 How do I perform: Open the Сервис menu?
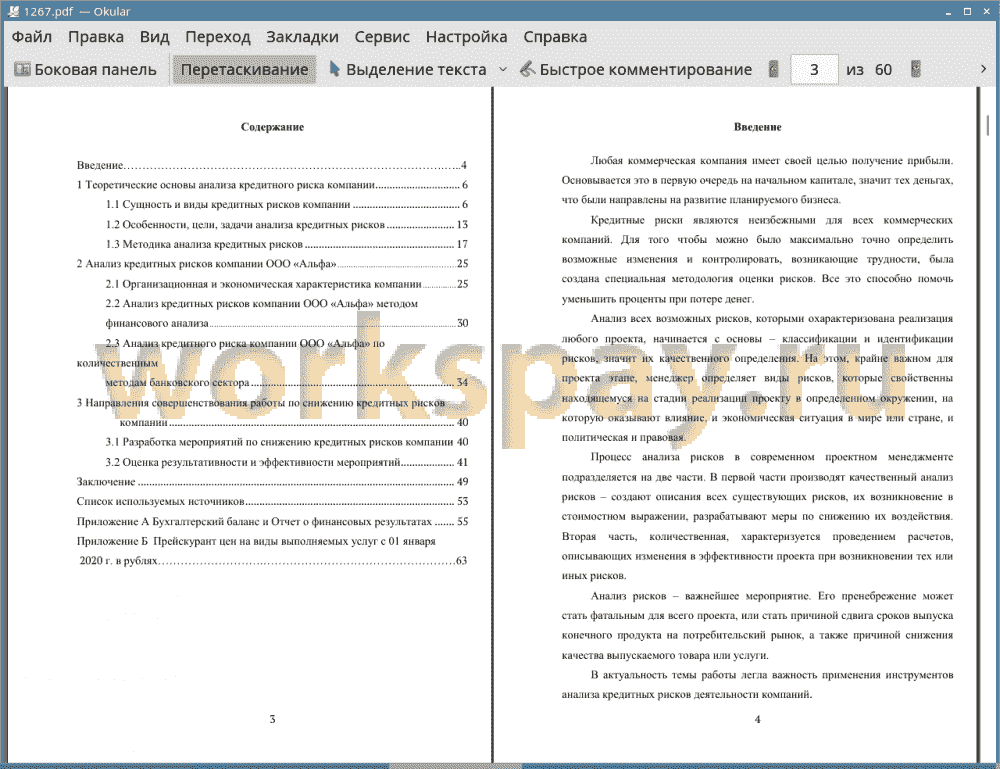pos(382,37)
